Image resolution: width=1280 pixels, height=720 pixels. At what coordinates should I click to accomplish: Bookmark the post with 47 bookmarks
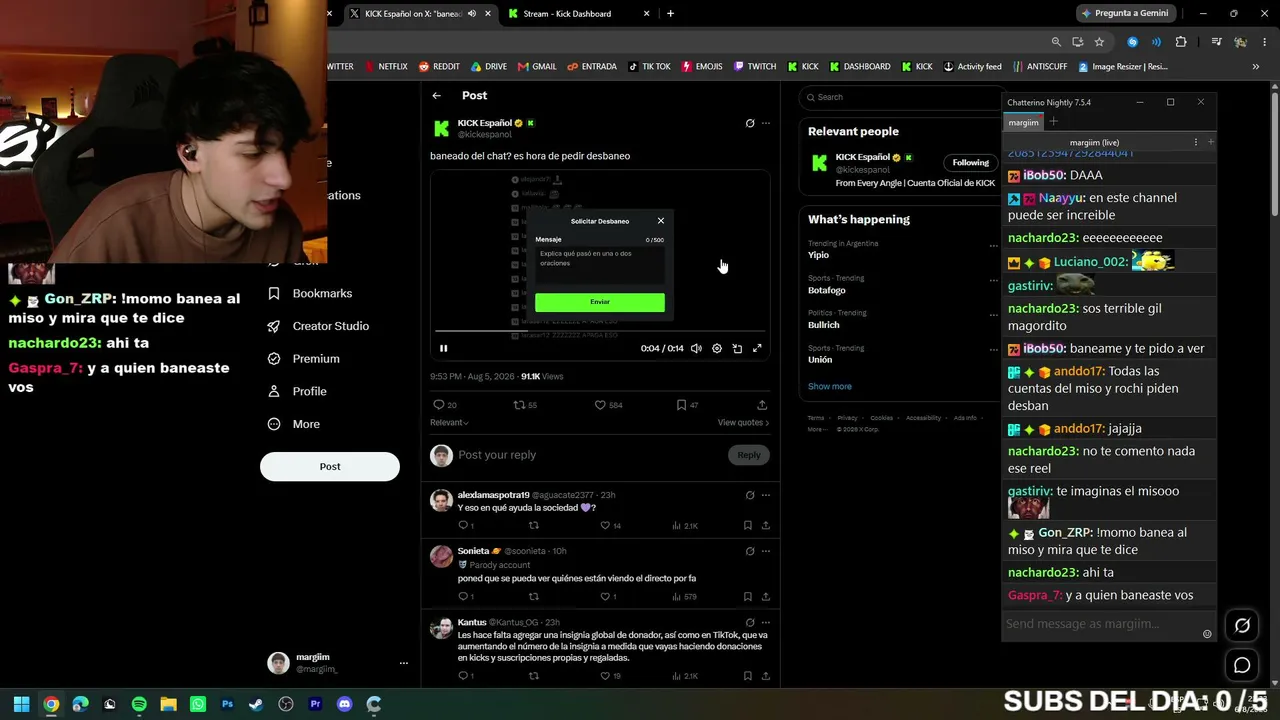point(681,405)
